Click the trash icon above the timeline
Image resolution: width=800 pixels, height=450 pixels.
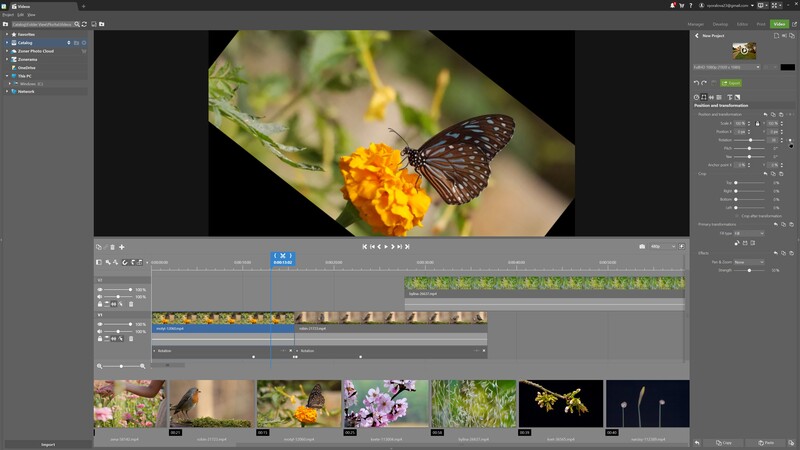coord(113,247)
